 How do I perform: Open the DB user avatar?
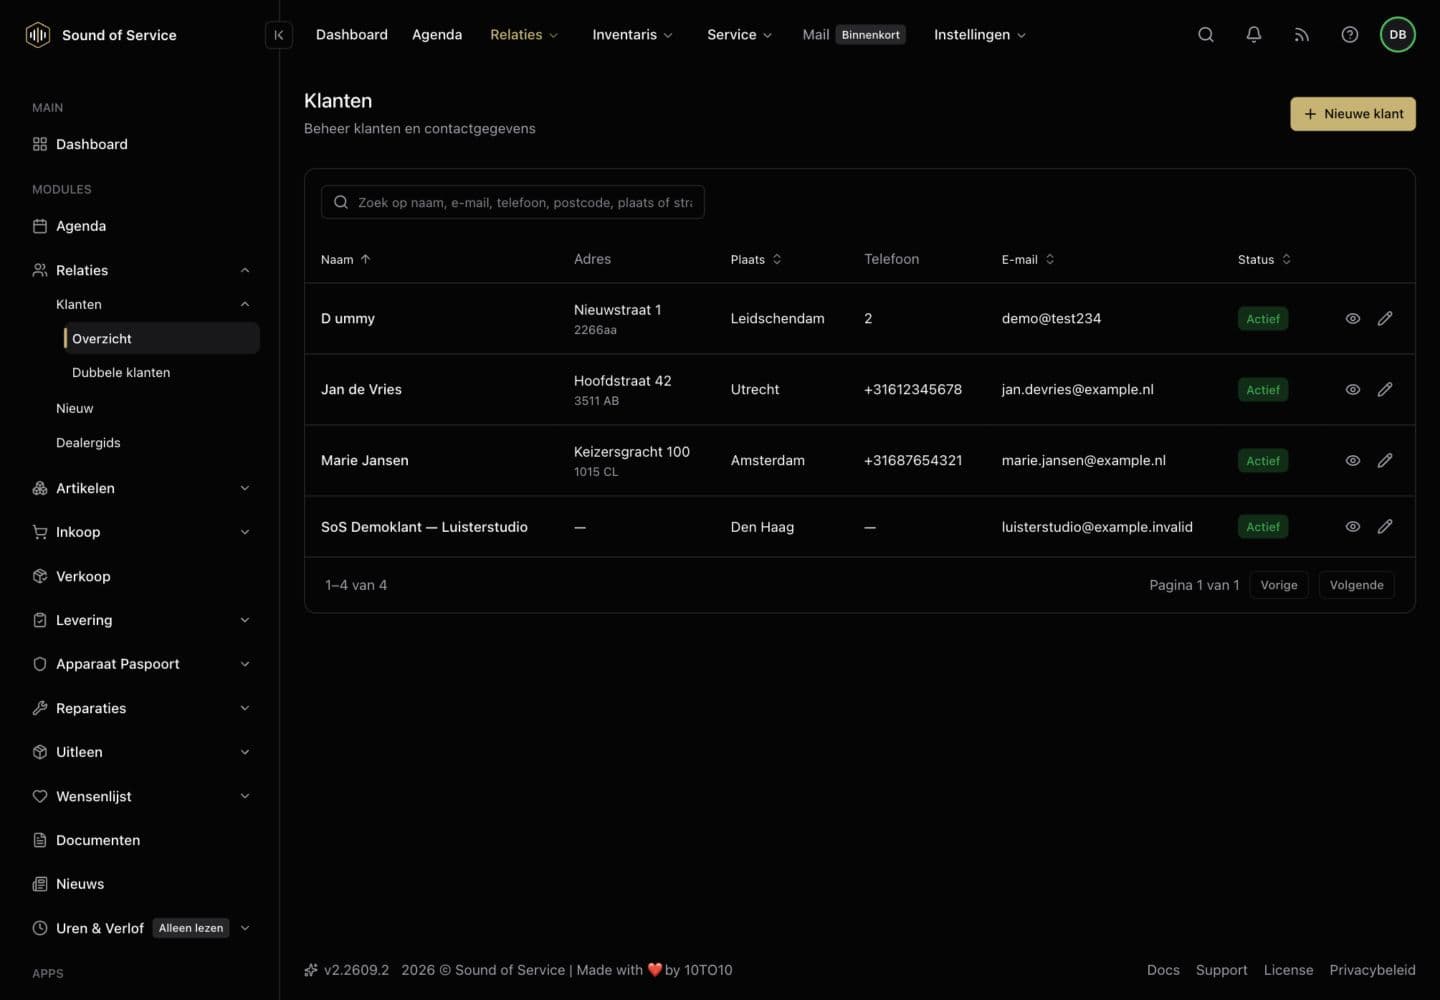(1398, 35)
